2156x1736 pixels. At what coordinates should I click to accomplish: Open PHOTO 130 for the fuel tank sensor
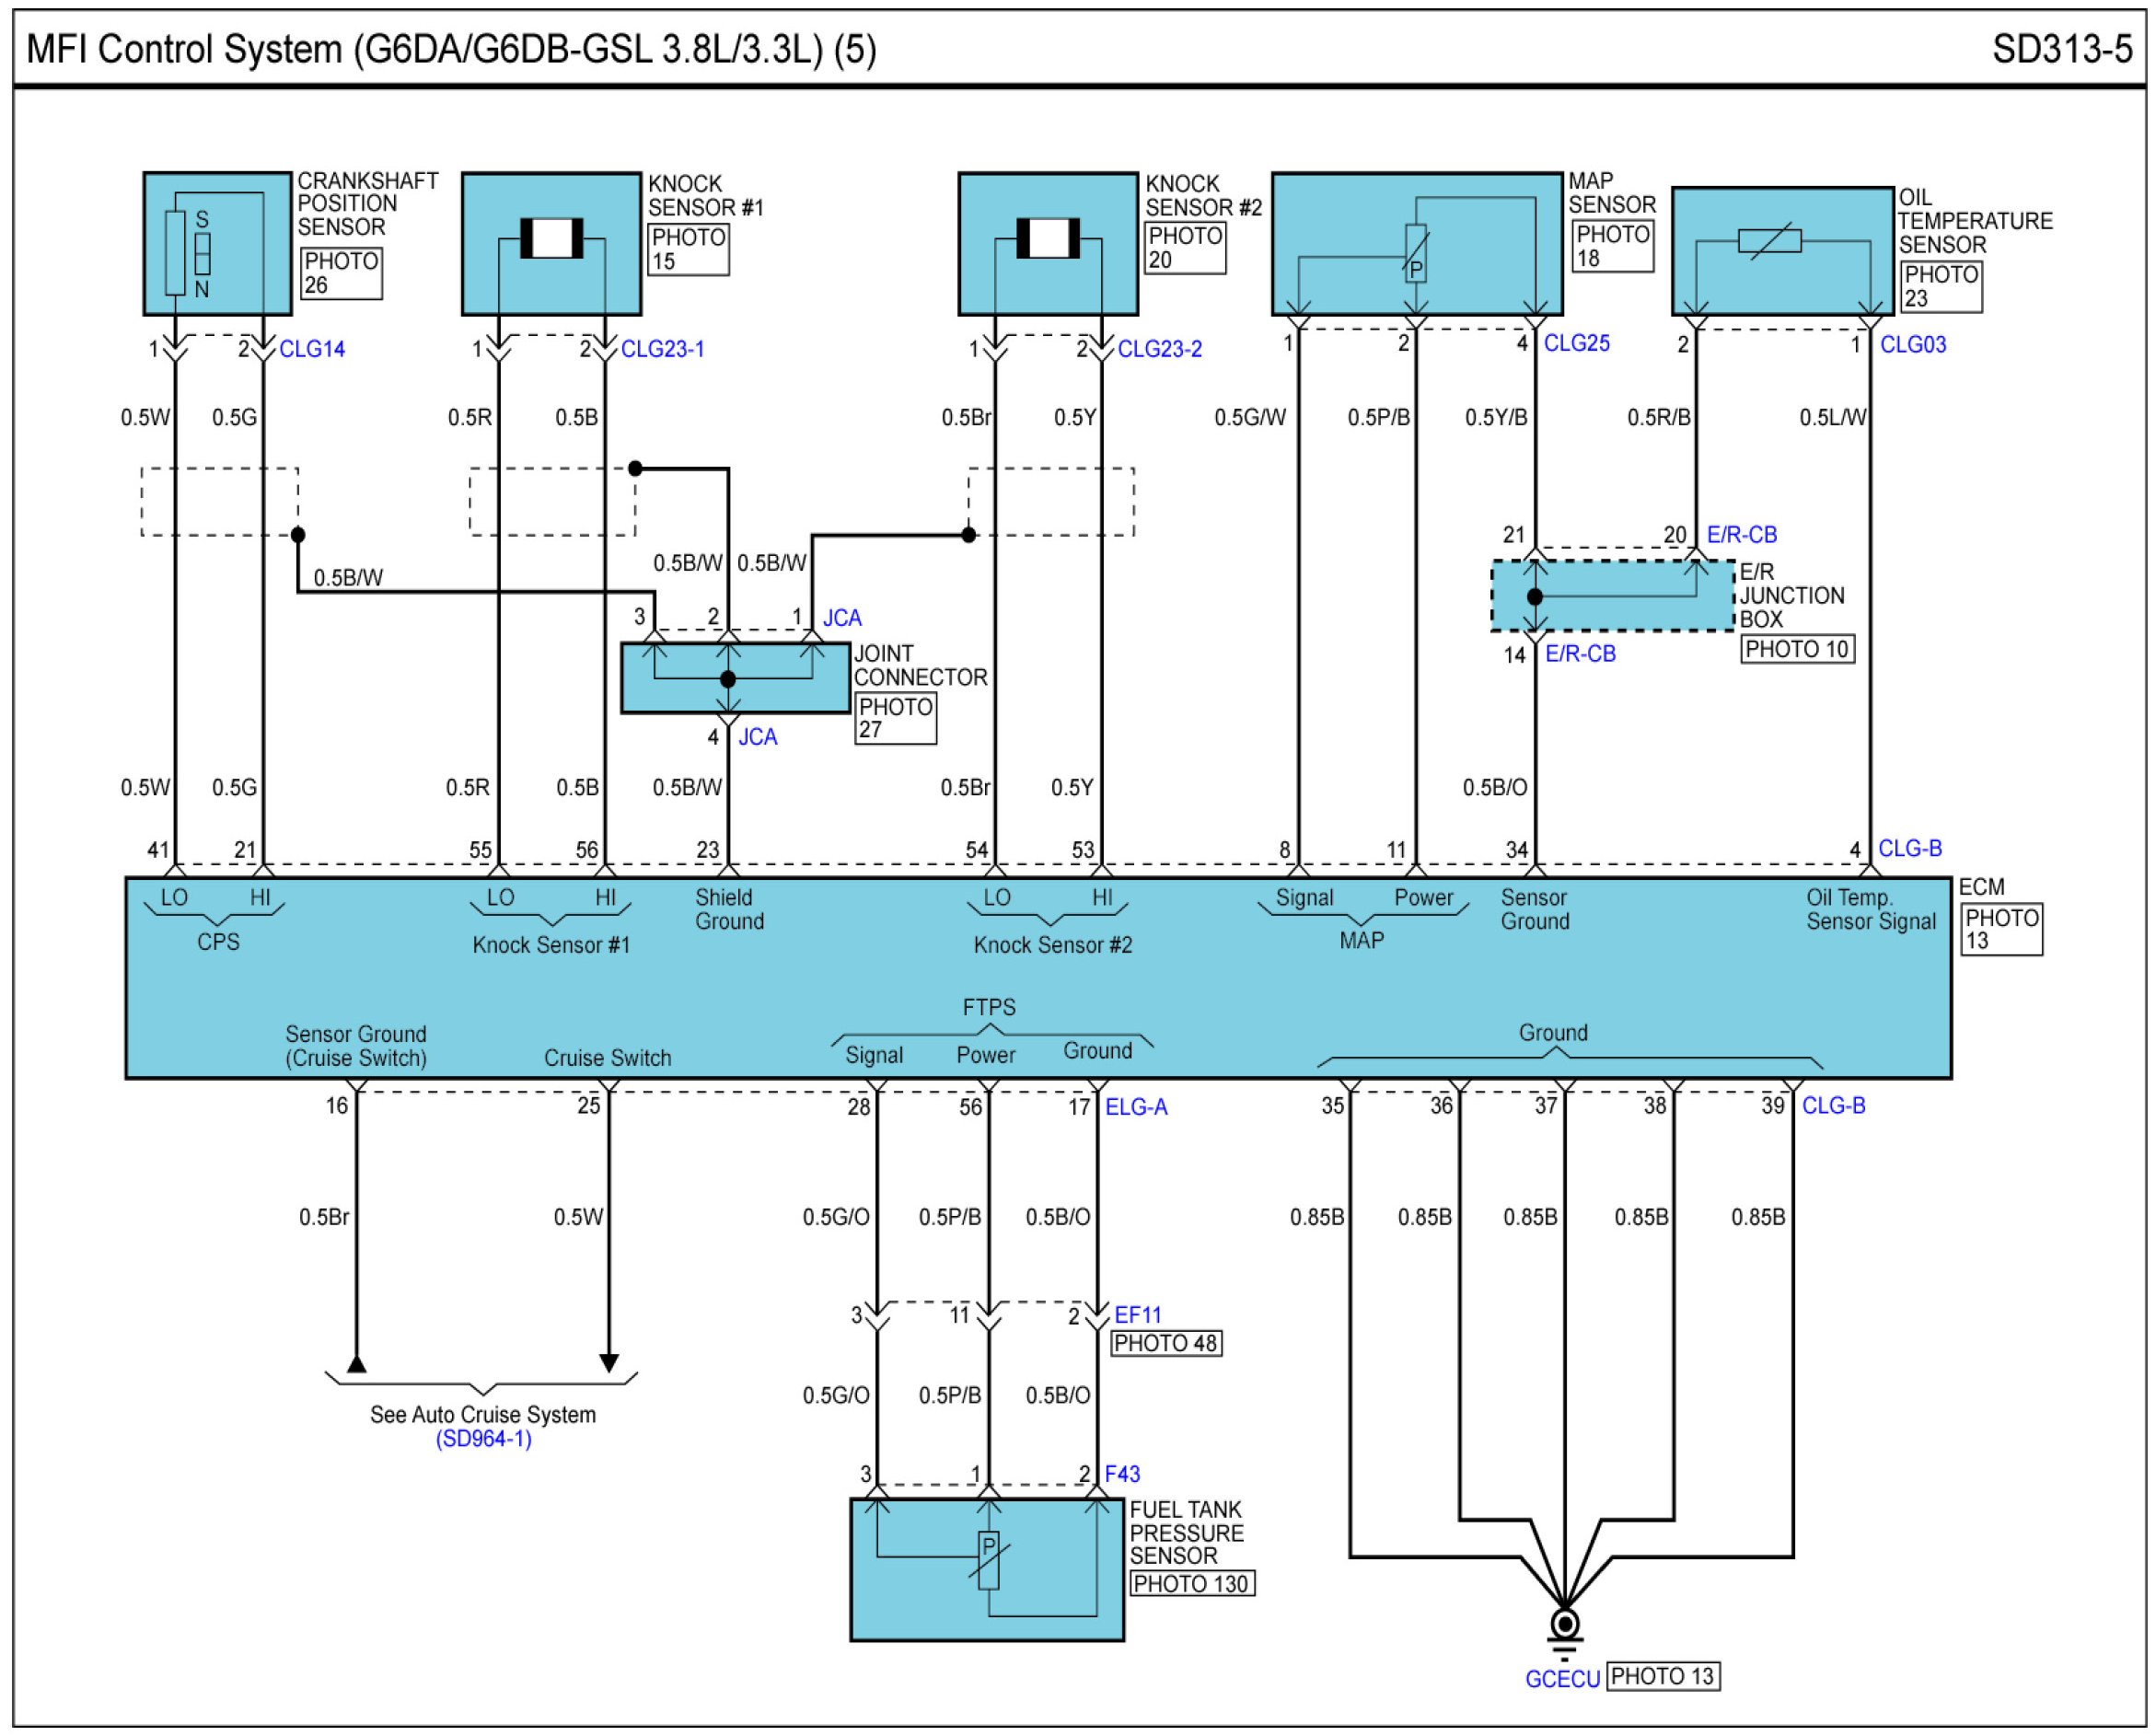click(x=1191, y=1584)
